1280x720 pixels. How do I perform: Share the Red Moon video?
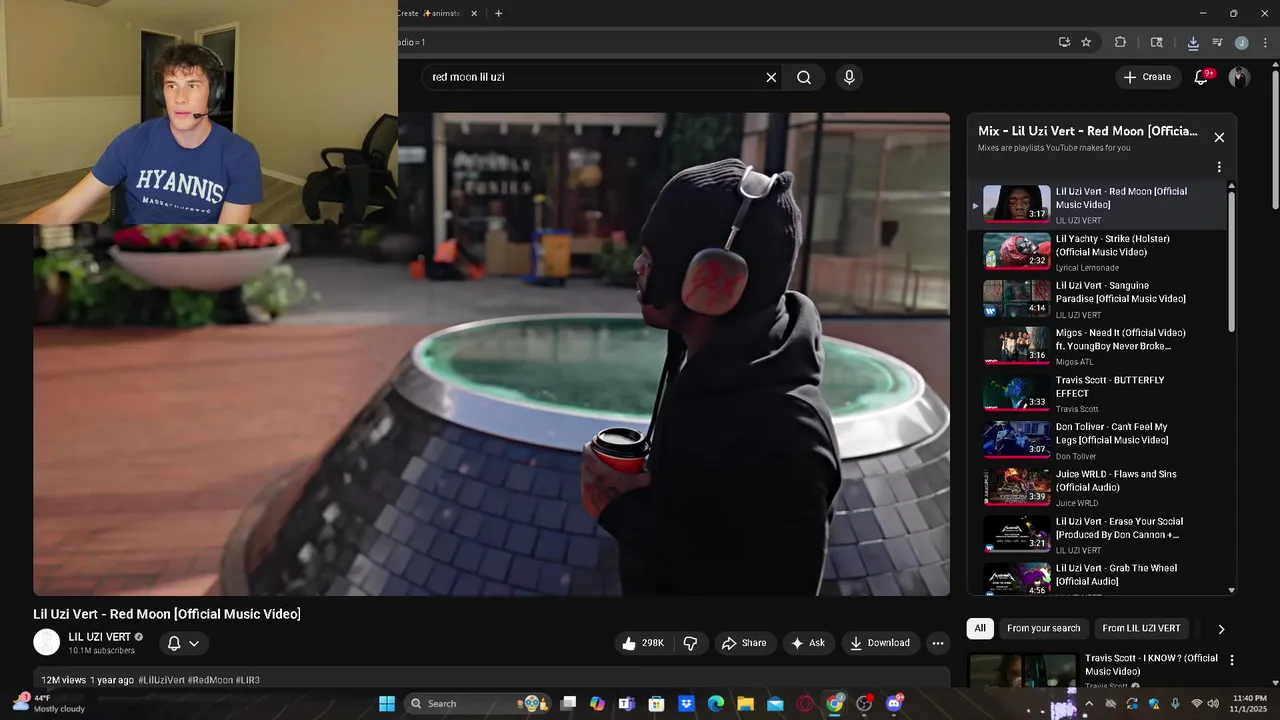tap(744, 643)
